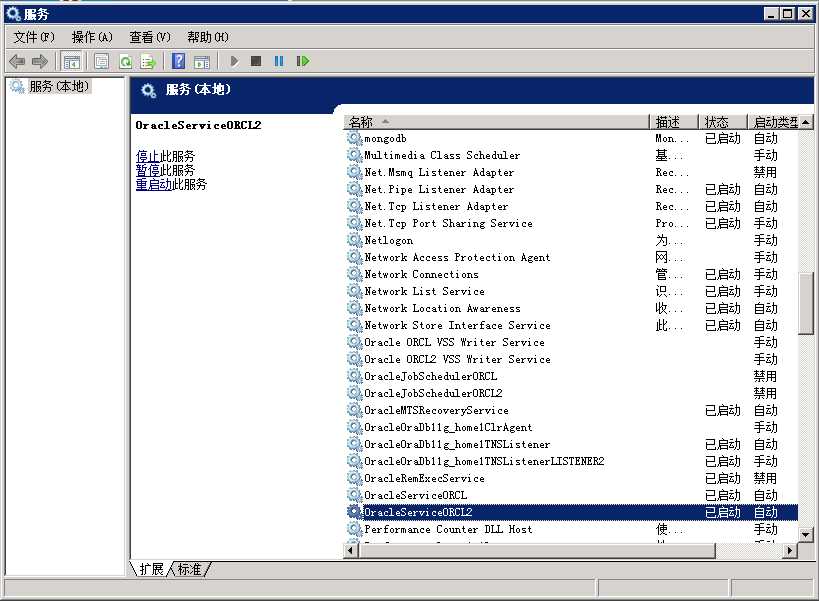Sort by the 名称 column header
Image resolution: width=819 pixels, height=601 pixels.
pyautogui.click(x=496, y=122)
